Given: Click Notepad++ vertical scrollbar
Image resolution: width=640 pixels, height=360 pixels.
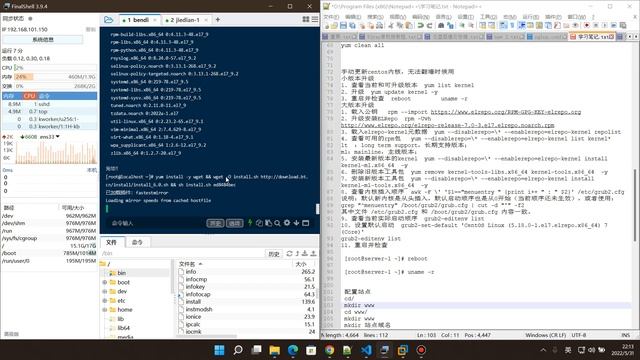Looking at the screenshot, I should 635,204.
